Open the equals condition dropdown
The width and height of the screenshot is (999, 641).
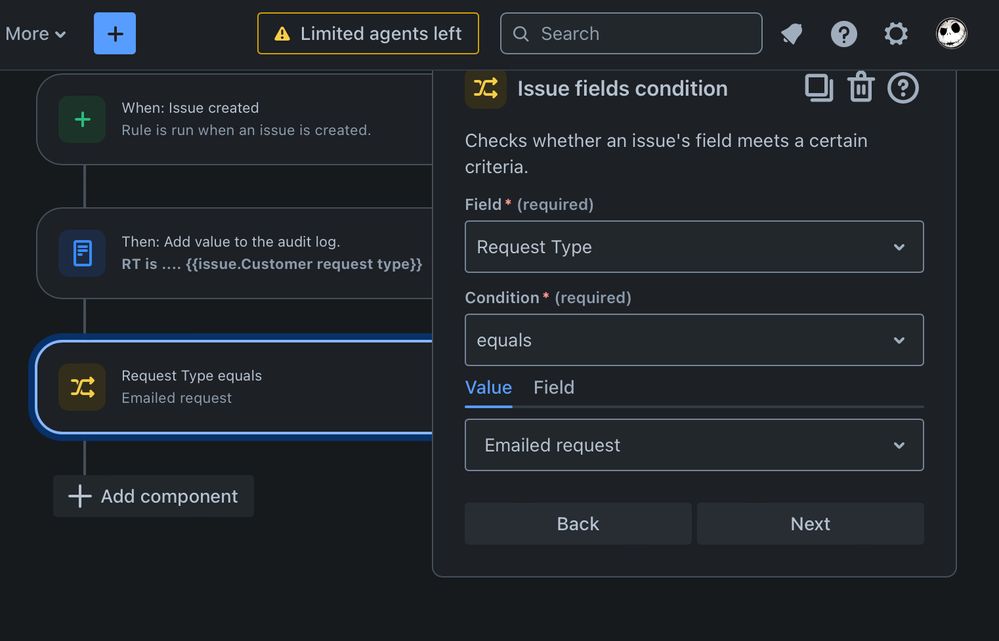click(x=694, y=340)
